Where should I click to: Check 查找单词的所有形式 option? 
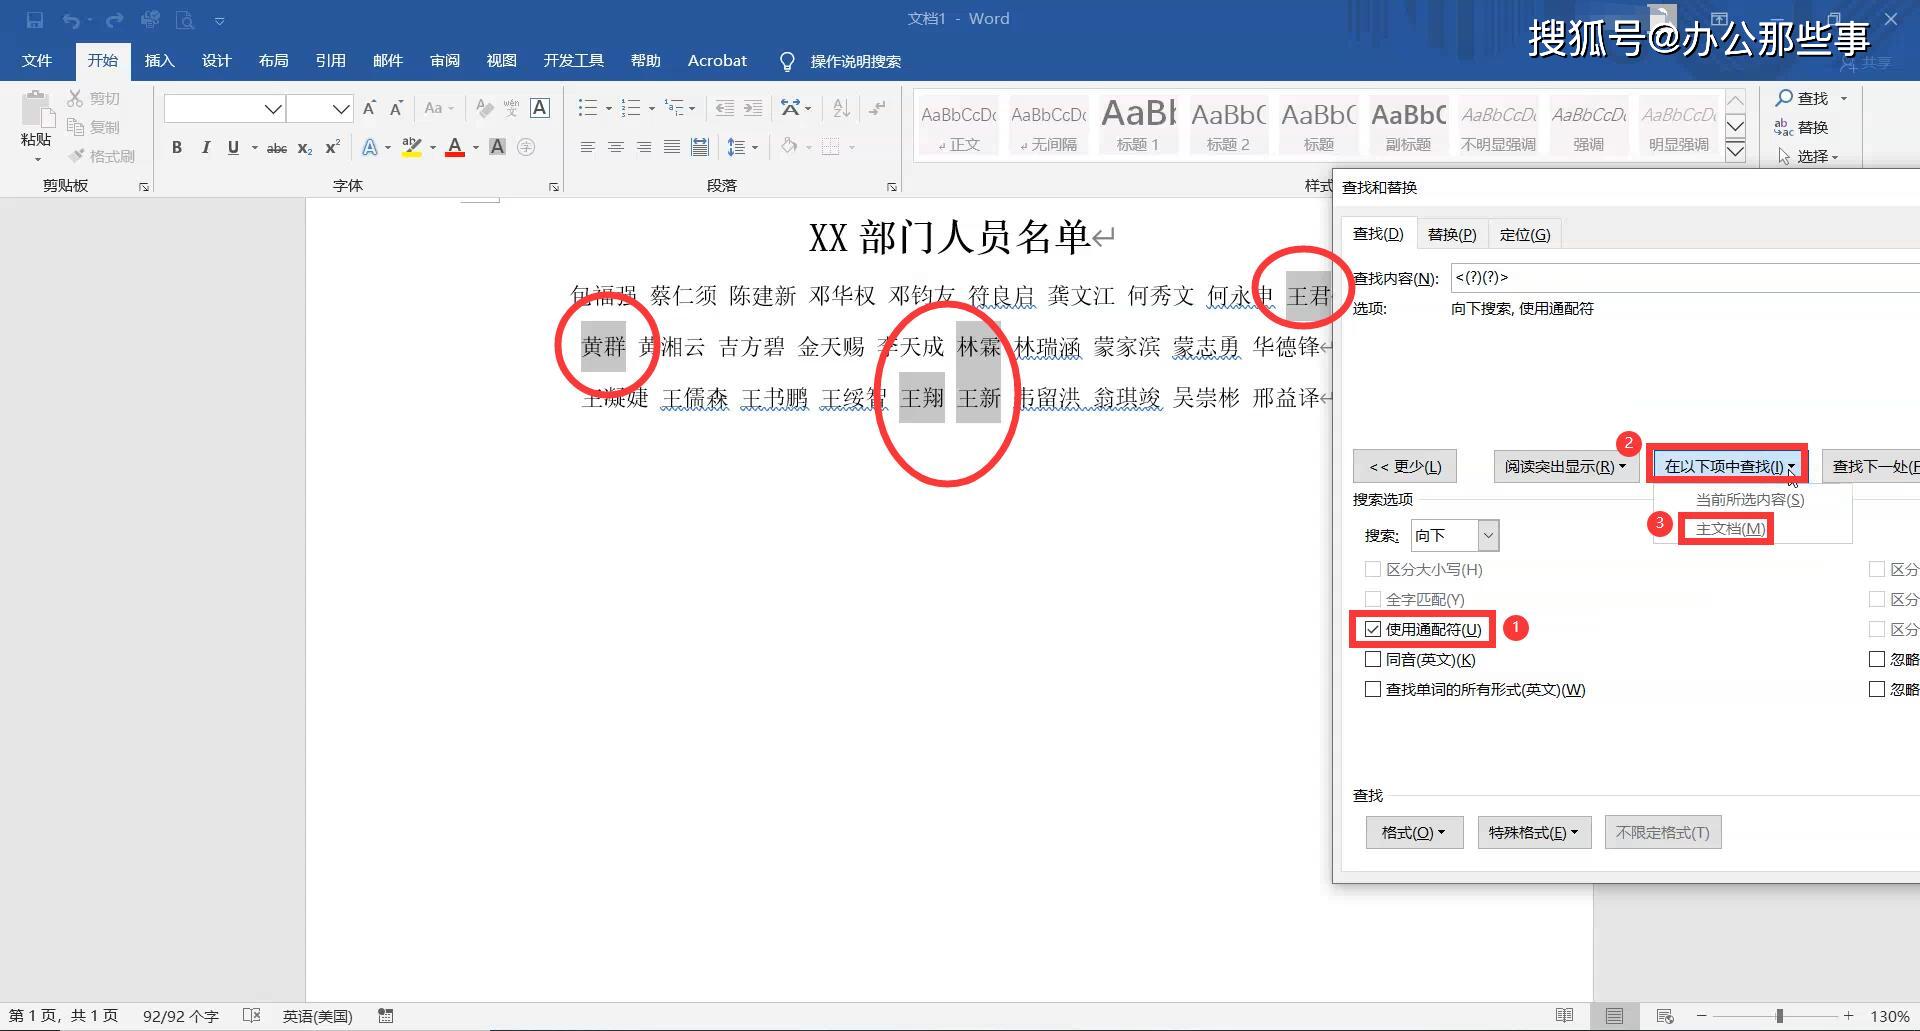point(1373,689)
